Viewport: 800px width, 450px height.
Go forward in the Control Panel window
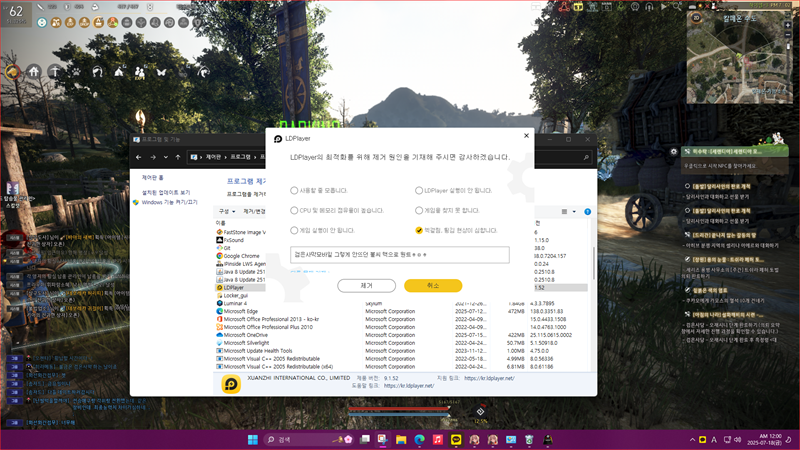153,157
